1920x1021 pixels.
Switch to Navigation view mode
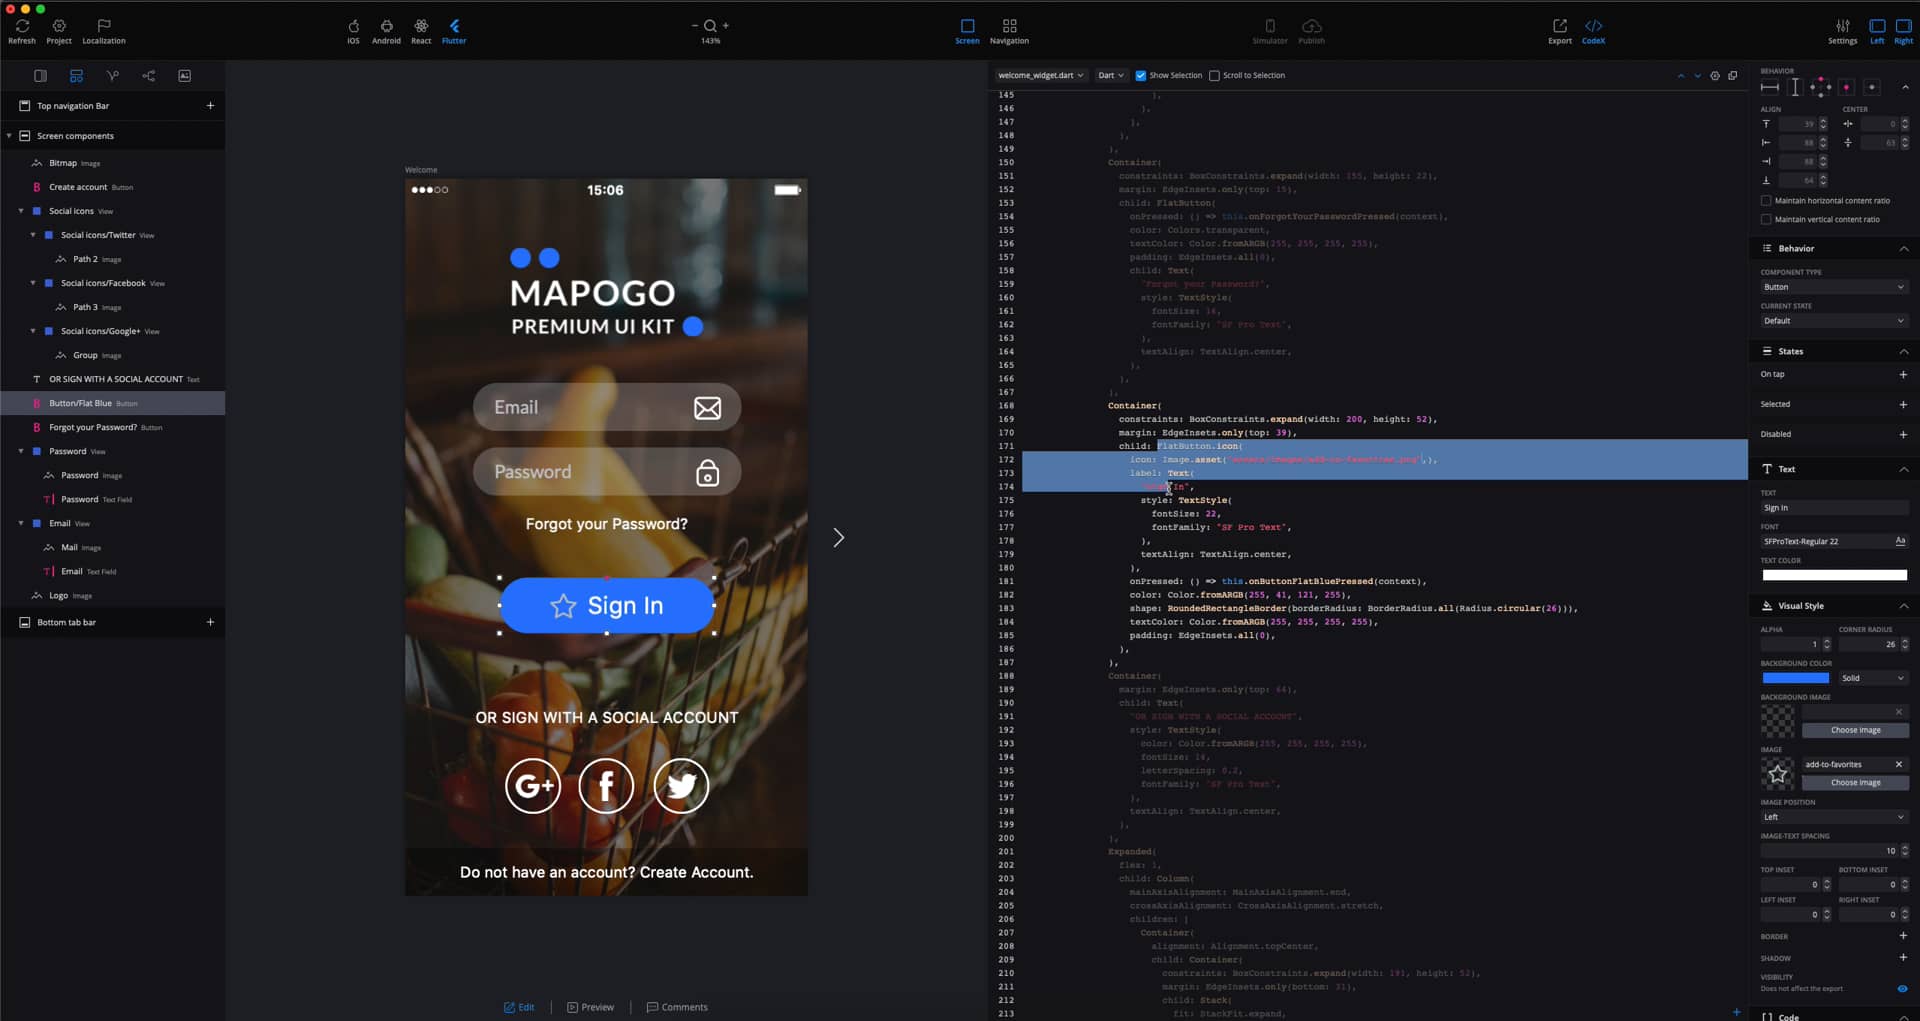(x=1009, y=31)
